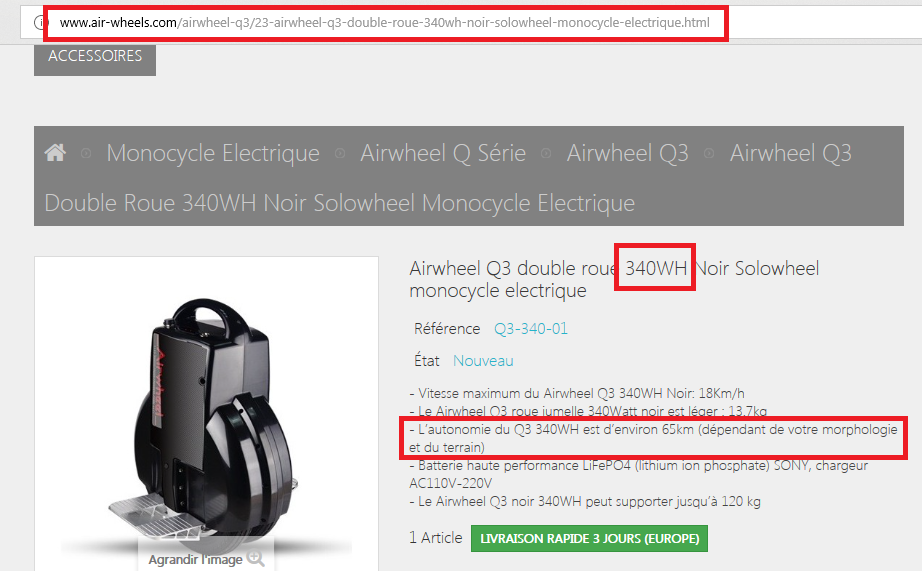Click breadcrumb separator before first Airwheel Q3
This screenshot has width=922, height=571.
coord(546,153)
